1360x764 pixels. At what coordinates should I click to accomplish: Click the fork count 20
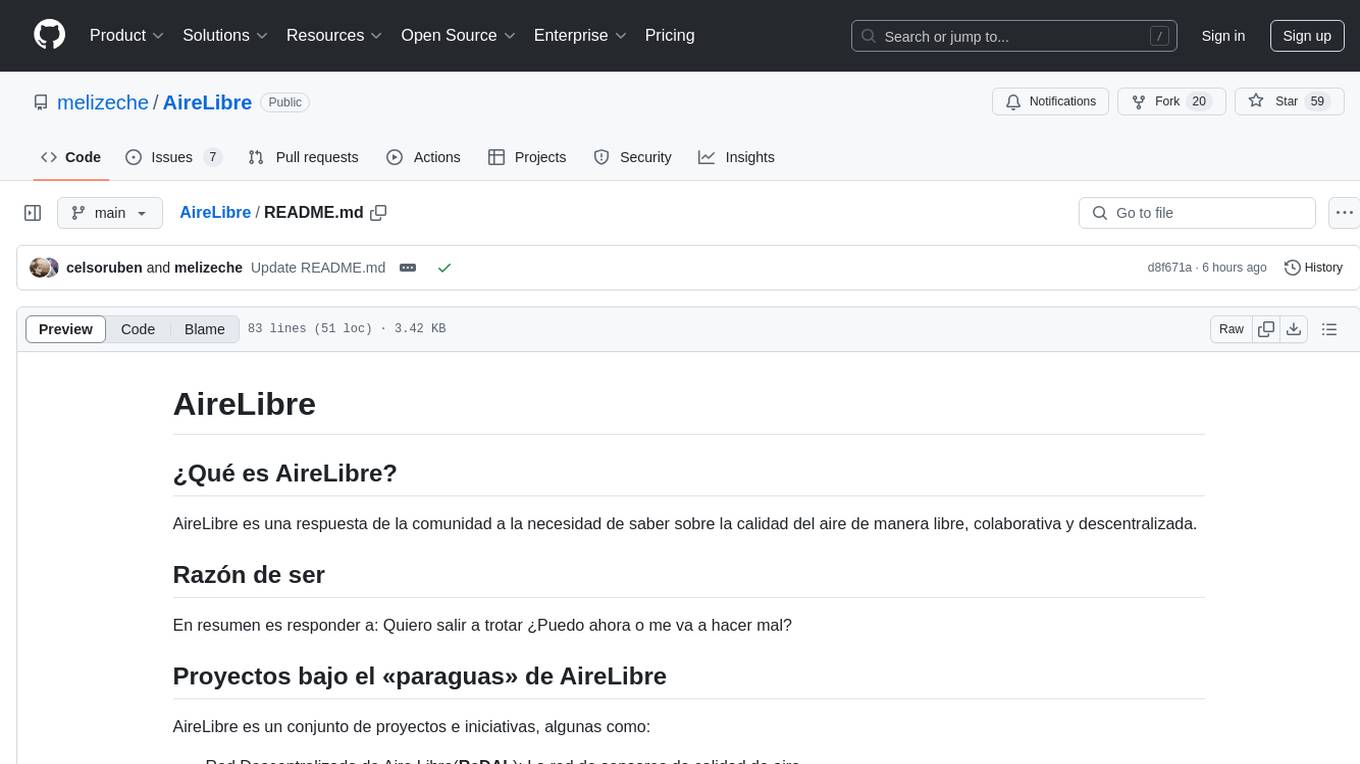click(1199, 101)
